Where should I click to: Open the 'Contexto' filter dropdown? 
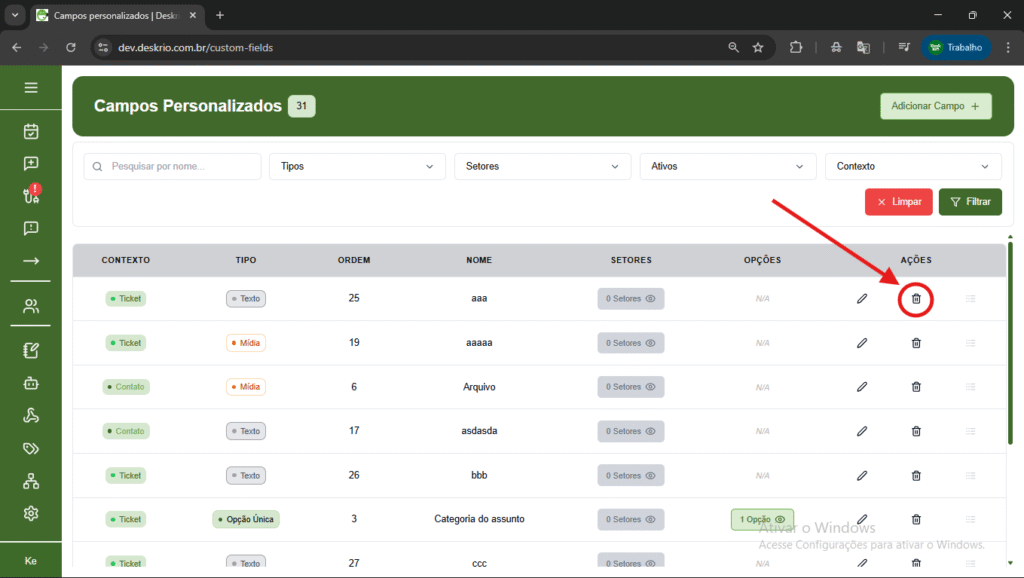coord(912,166)
